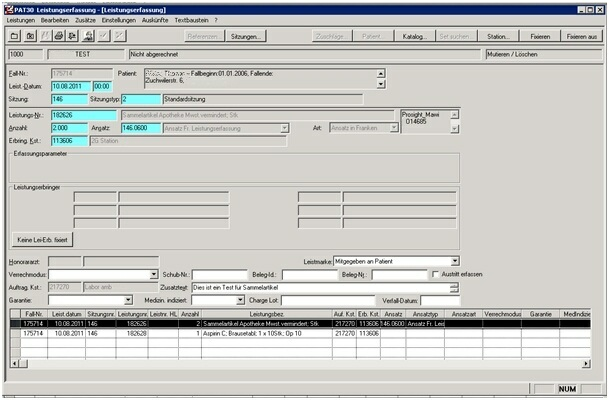Image resolution: width=609 pixels, height=400 pixels.
Task: Open the Leistungen menu
Action: coord(21,20)
